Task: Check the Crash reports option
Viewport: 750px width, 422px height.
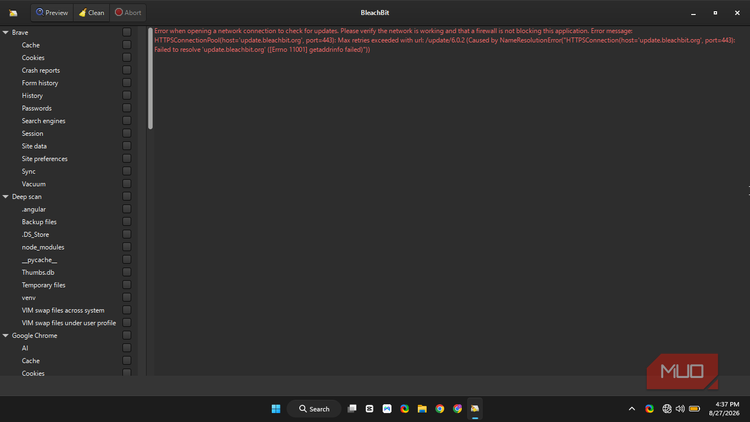Action: point(127,70)
